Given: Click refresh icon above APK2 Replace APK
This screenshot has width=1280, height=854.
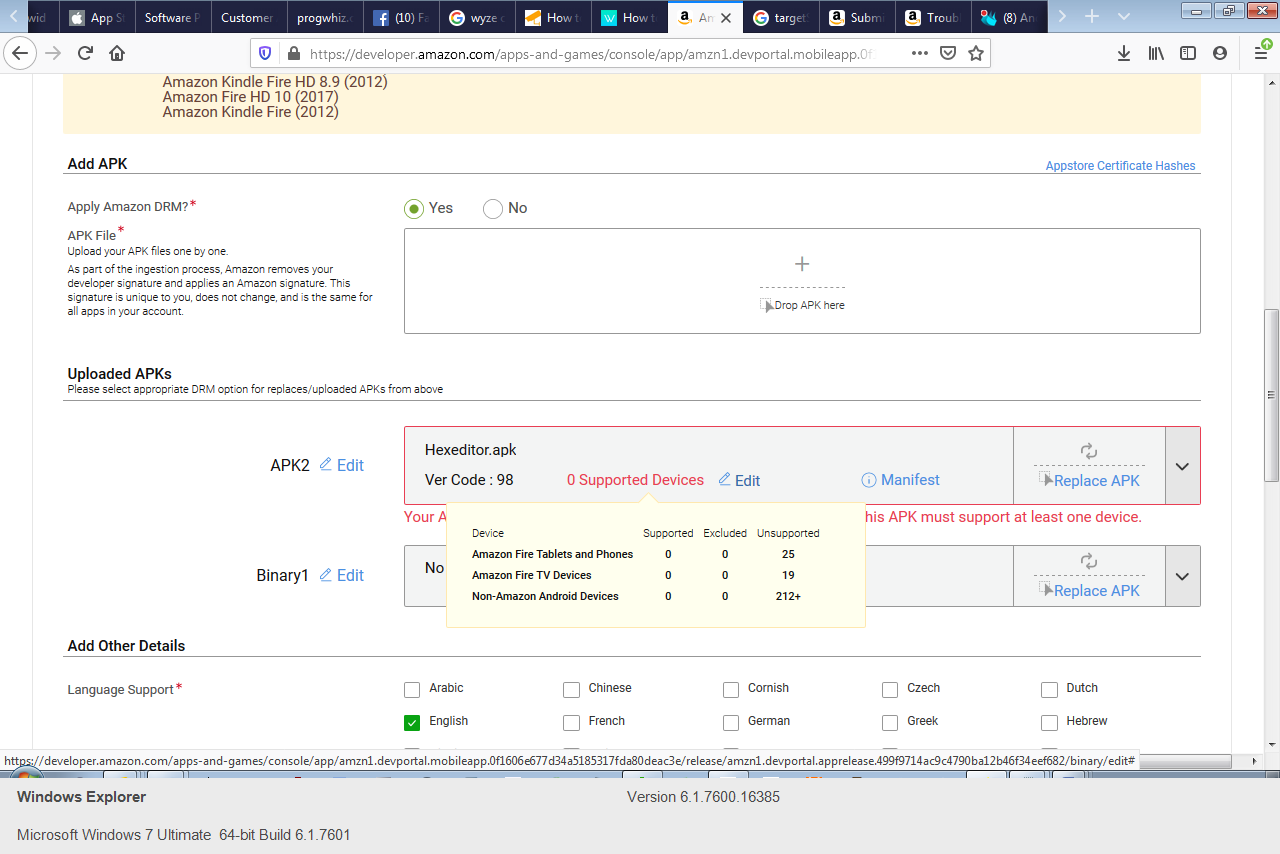Looking at the screenshot, I should point(1089,451).
